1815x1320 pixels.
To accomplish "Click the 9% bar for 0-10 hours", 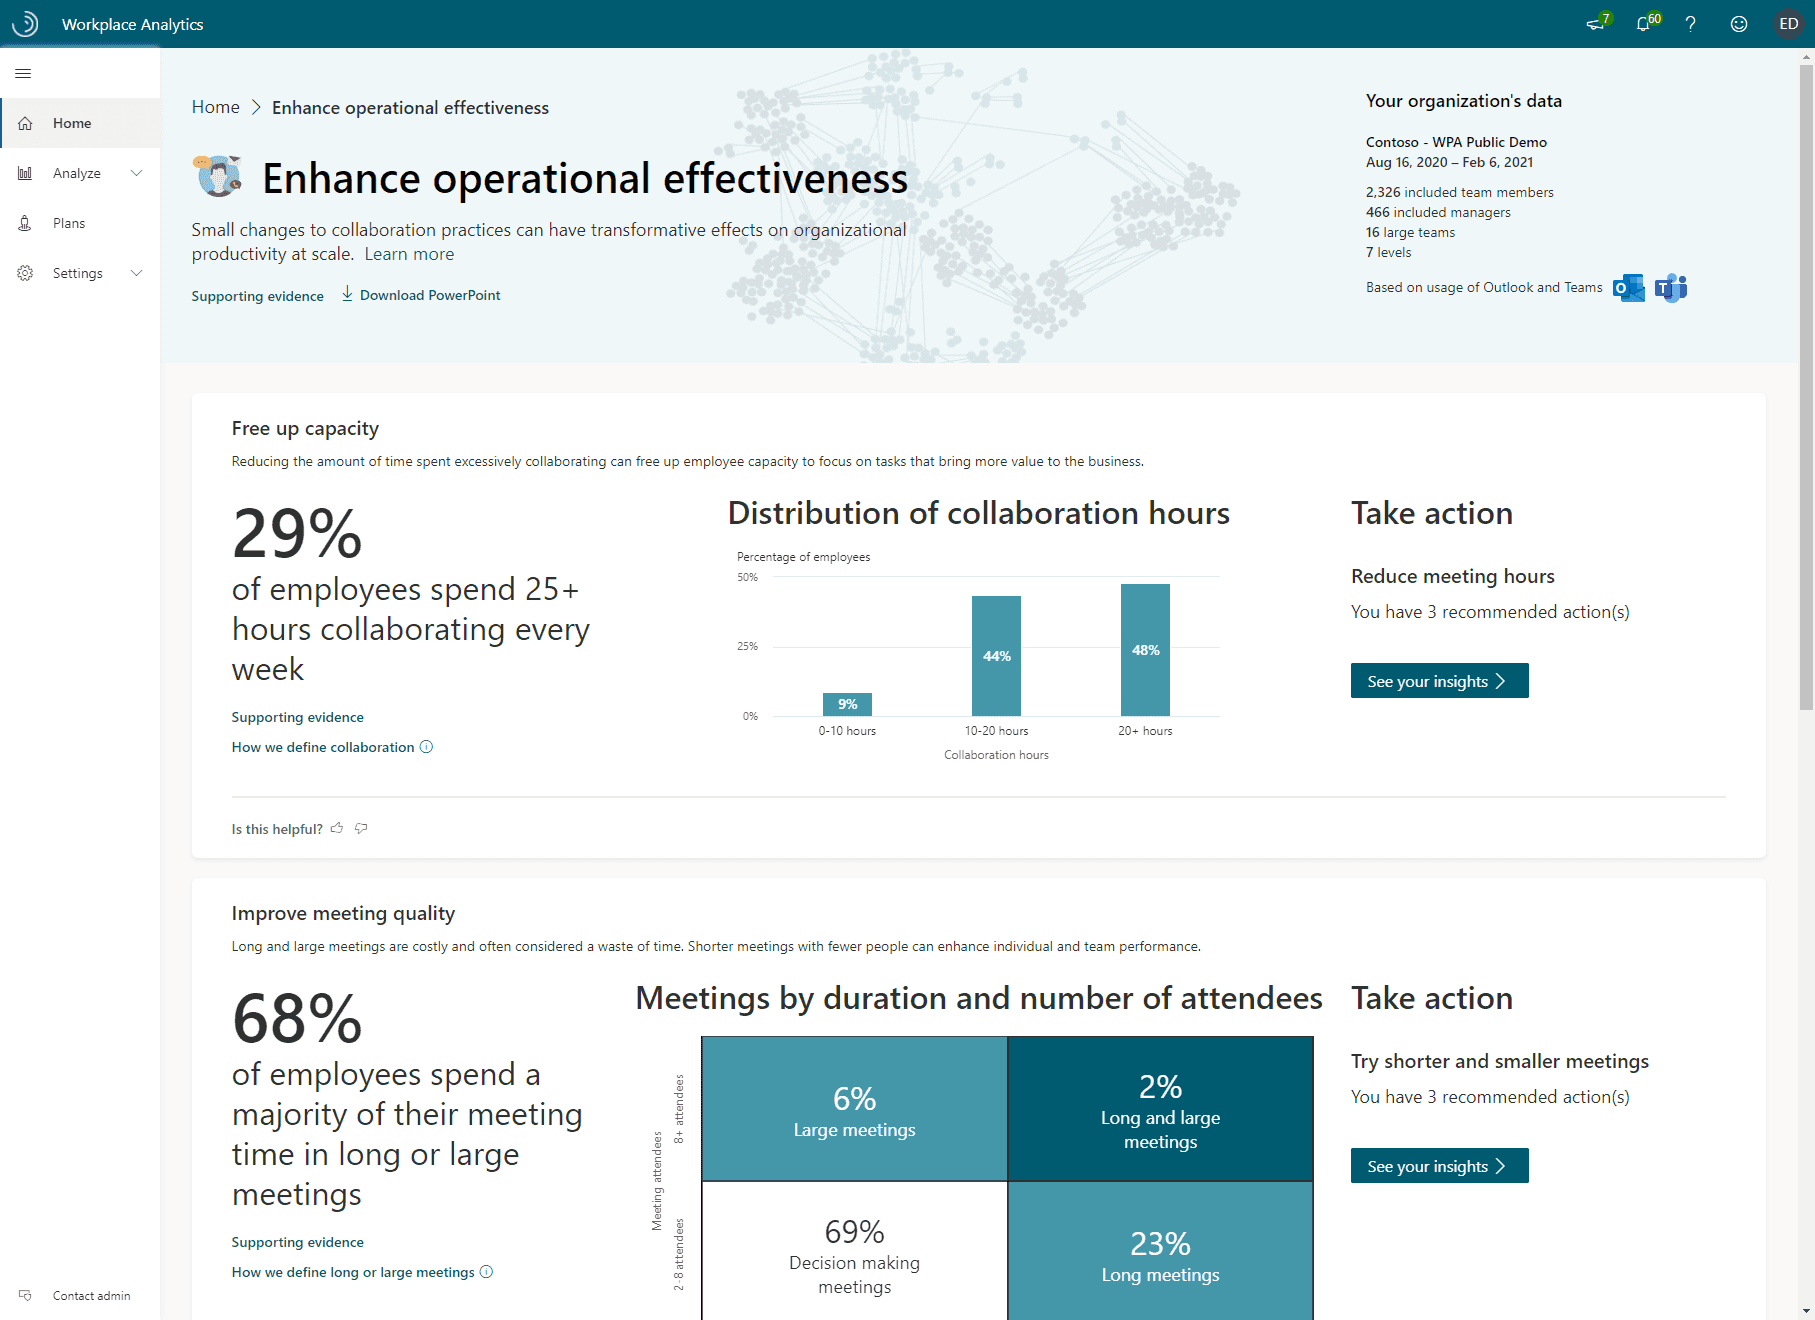I will click(847, 704).
